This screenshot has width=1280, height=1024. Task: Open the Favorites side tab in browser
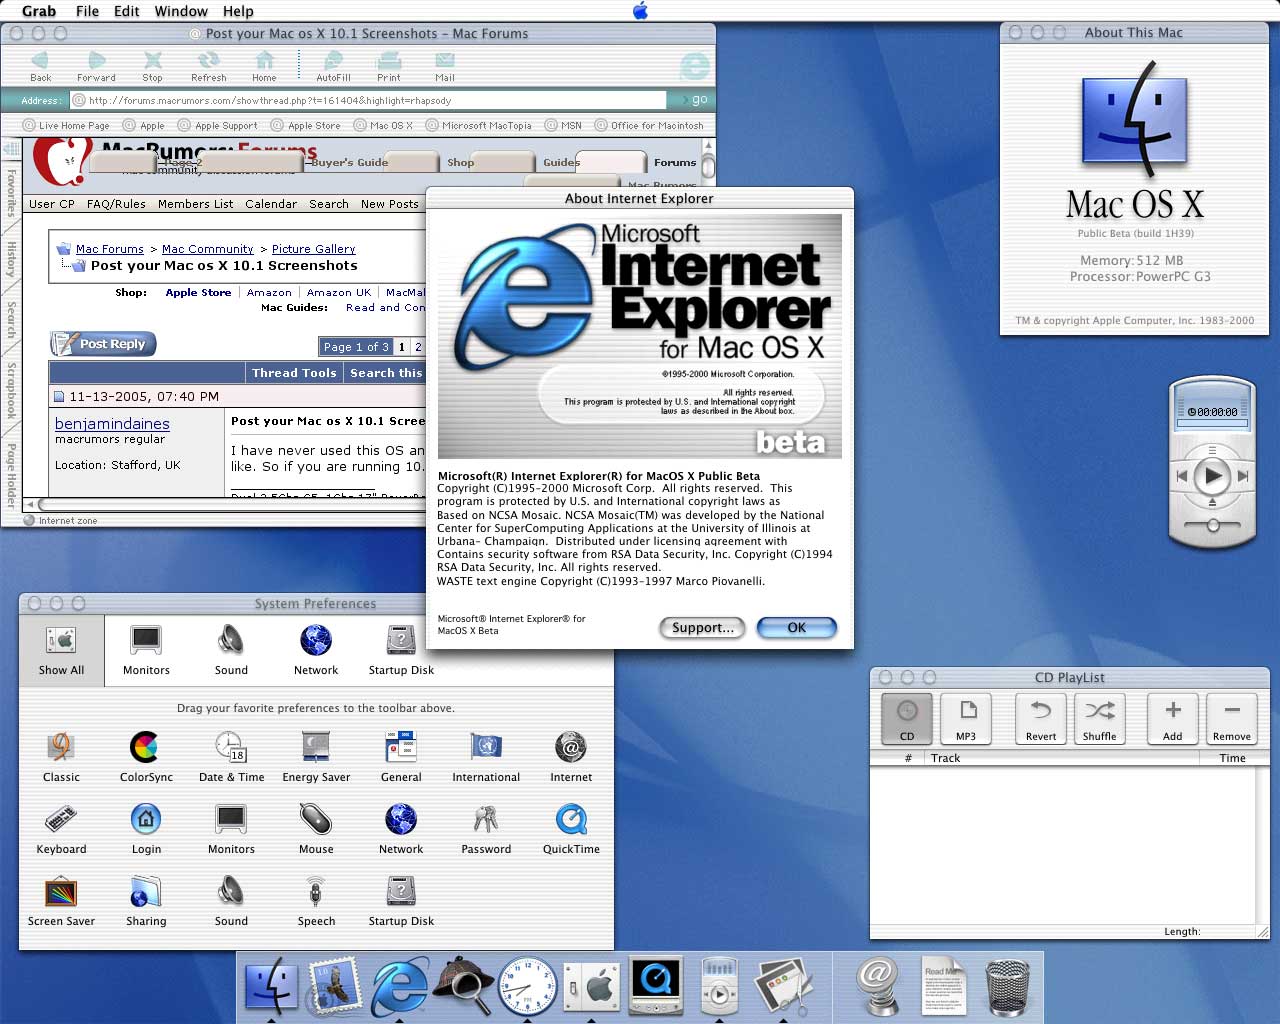coord(11,192)
